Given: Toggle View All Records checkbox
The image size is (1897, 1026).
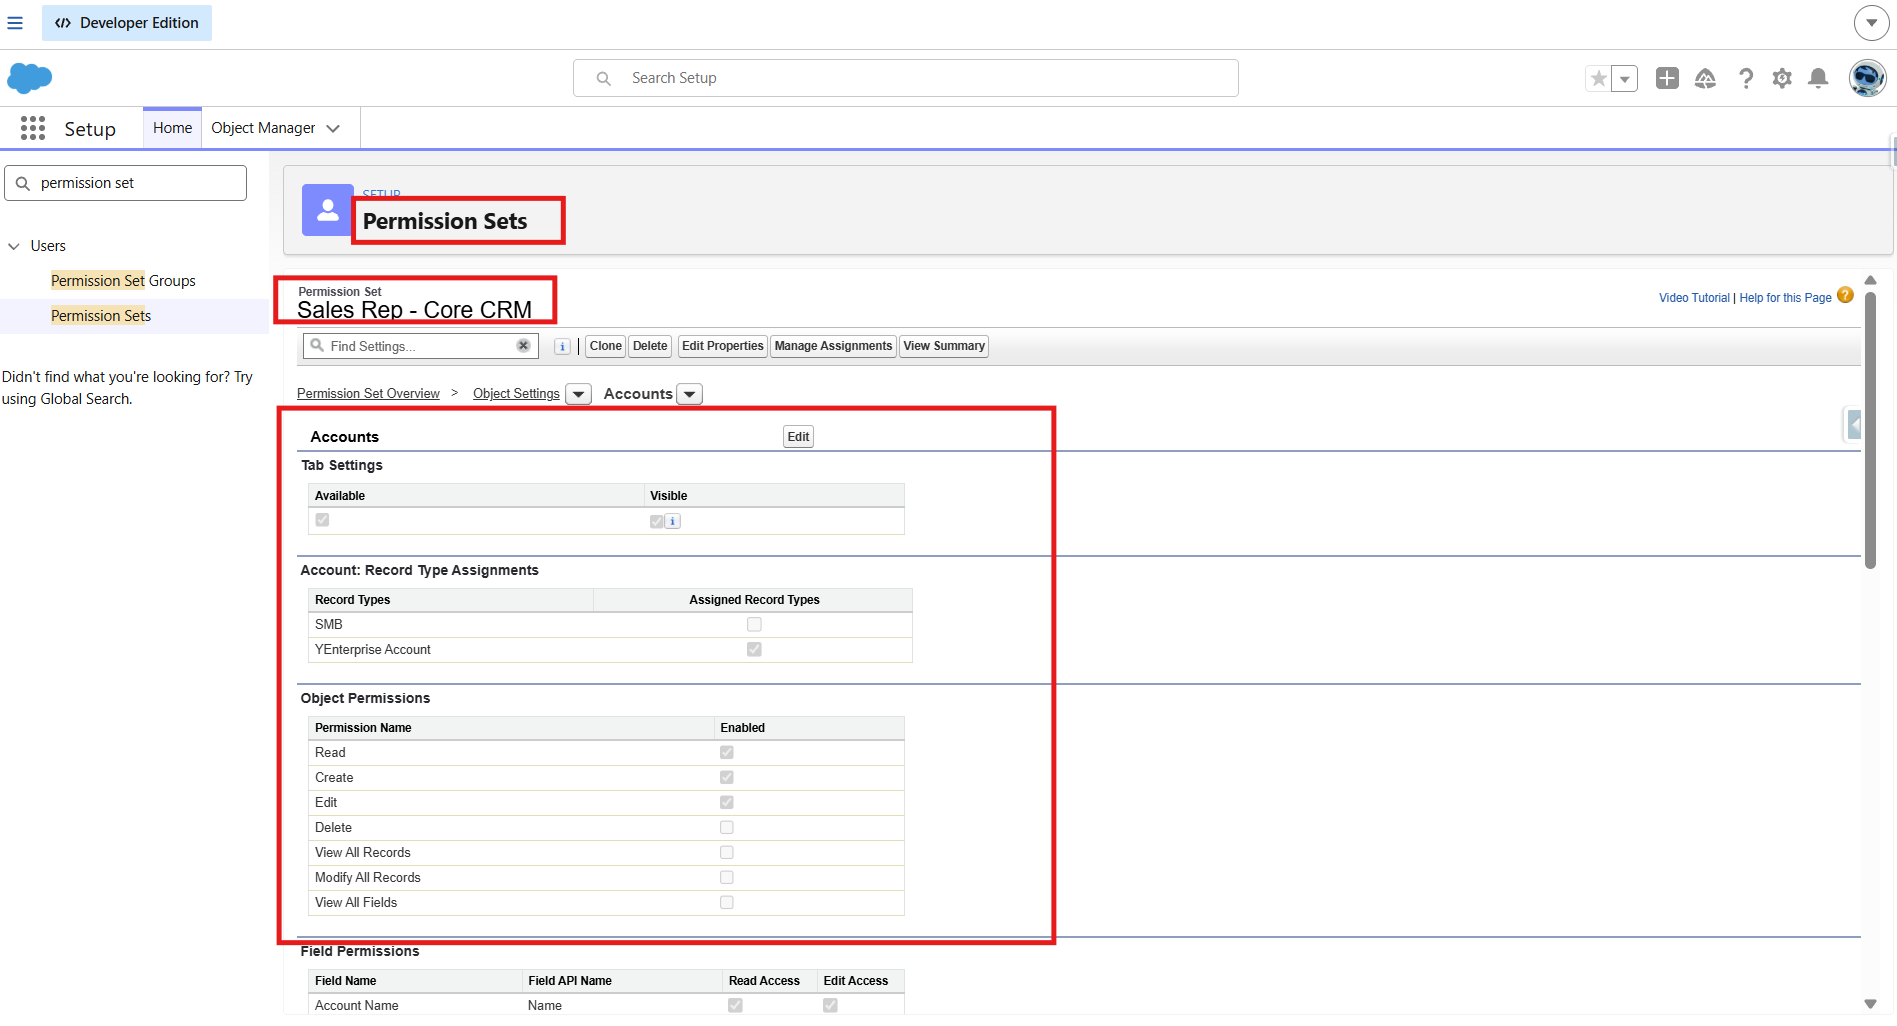Looking at the screenshot, I should tap(727, 852).
